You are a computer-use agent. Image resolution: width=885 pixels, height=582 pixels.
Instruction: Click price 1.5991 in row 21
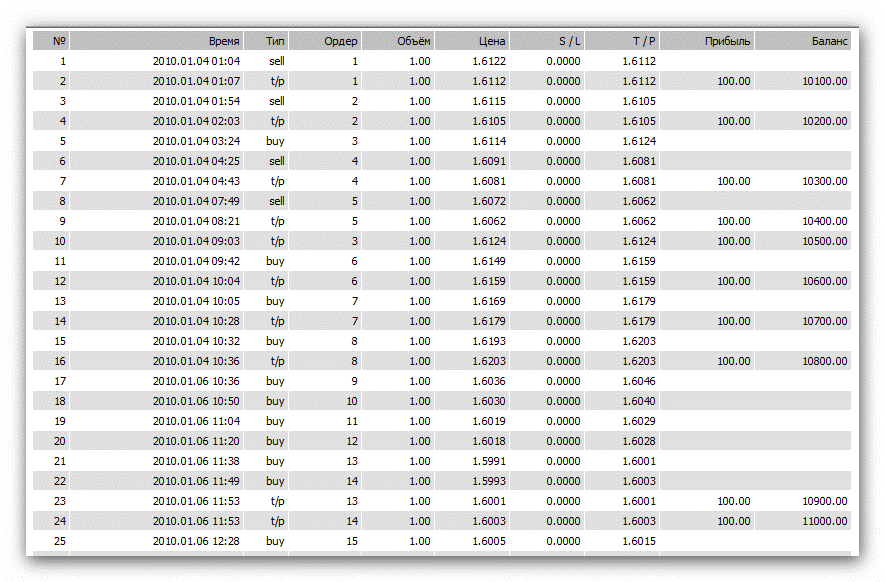click(x=489, y=461)
